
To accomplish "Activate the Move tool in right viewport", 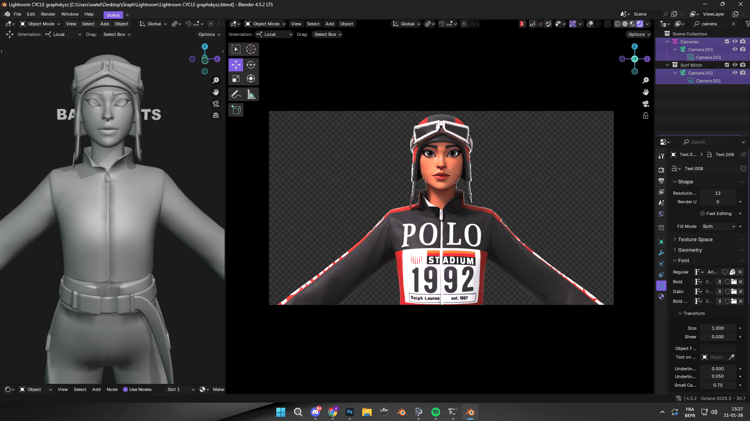I will click(x=236, y=65).
